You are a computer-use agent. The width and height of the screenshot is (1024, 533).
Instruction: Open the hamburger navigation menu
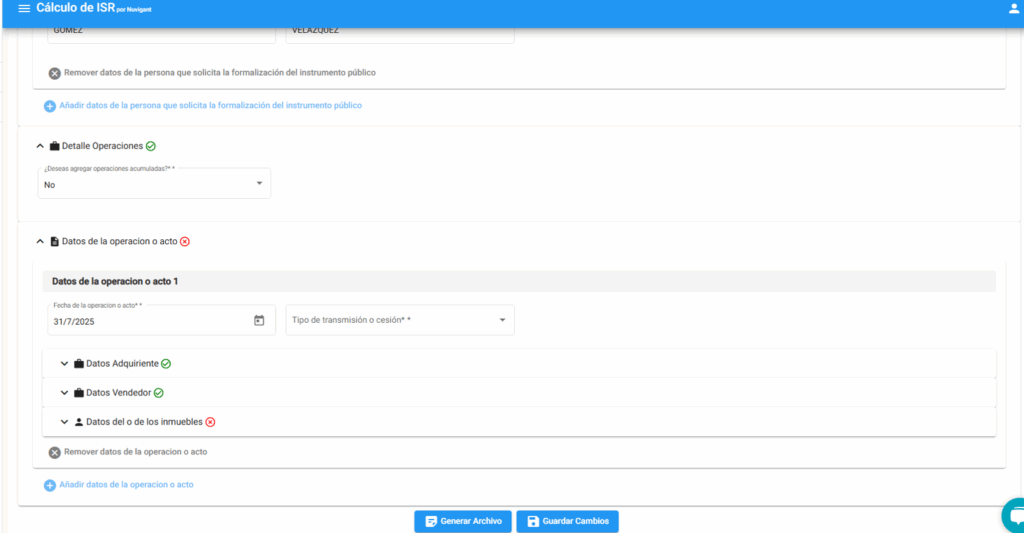[x=24, y=9]
